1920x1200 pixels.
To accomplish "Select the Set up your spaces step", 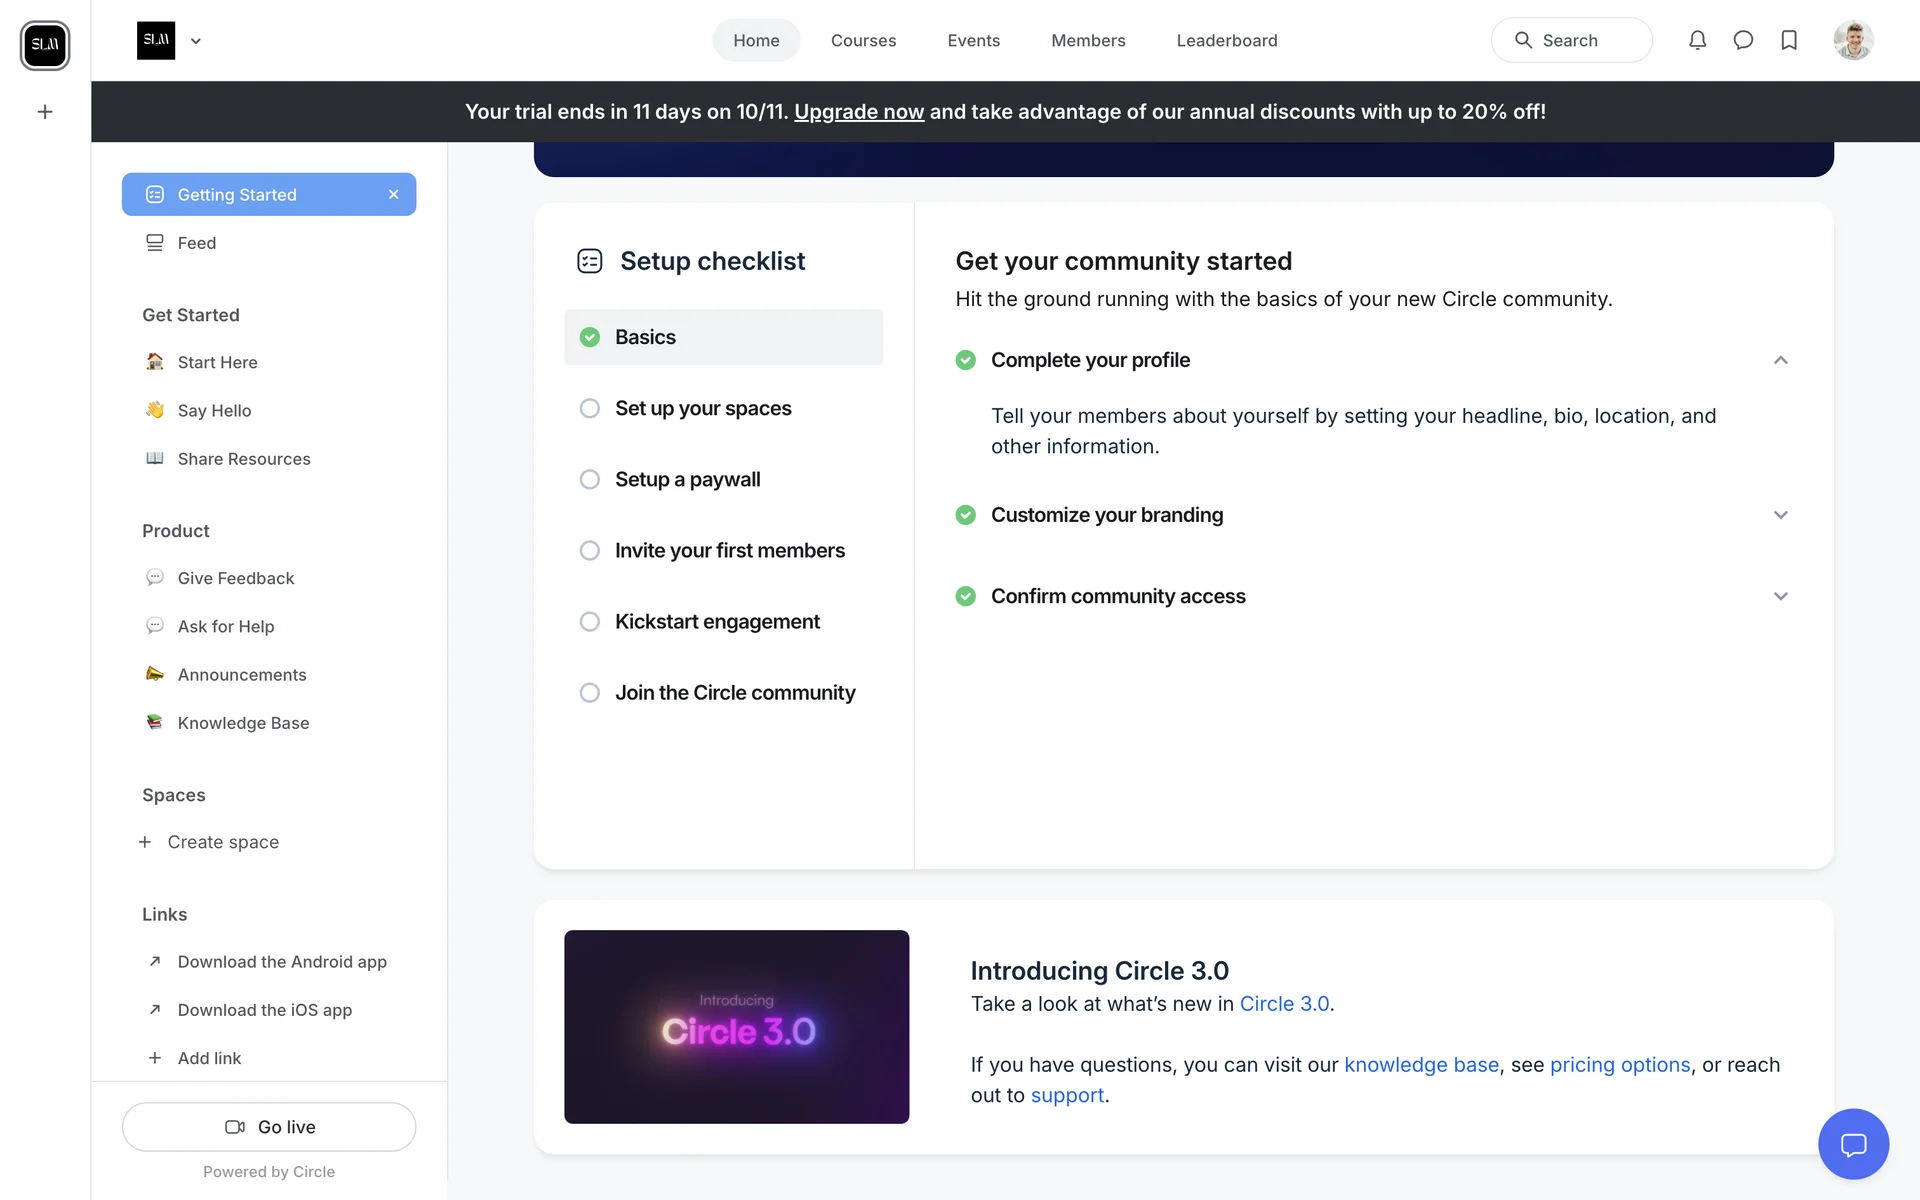I will 703,408.
